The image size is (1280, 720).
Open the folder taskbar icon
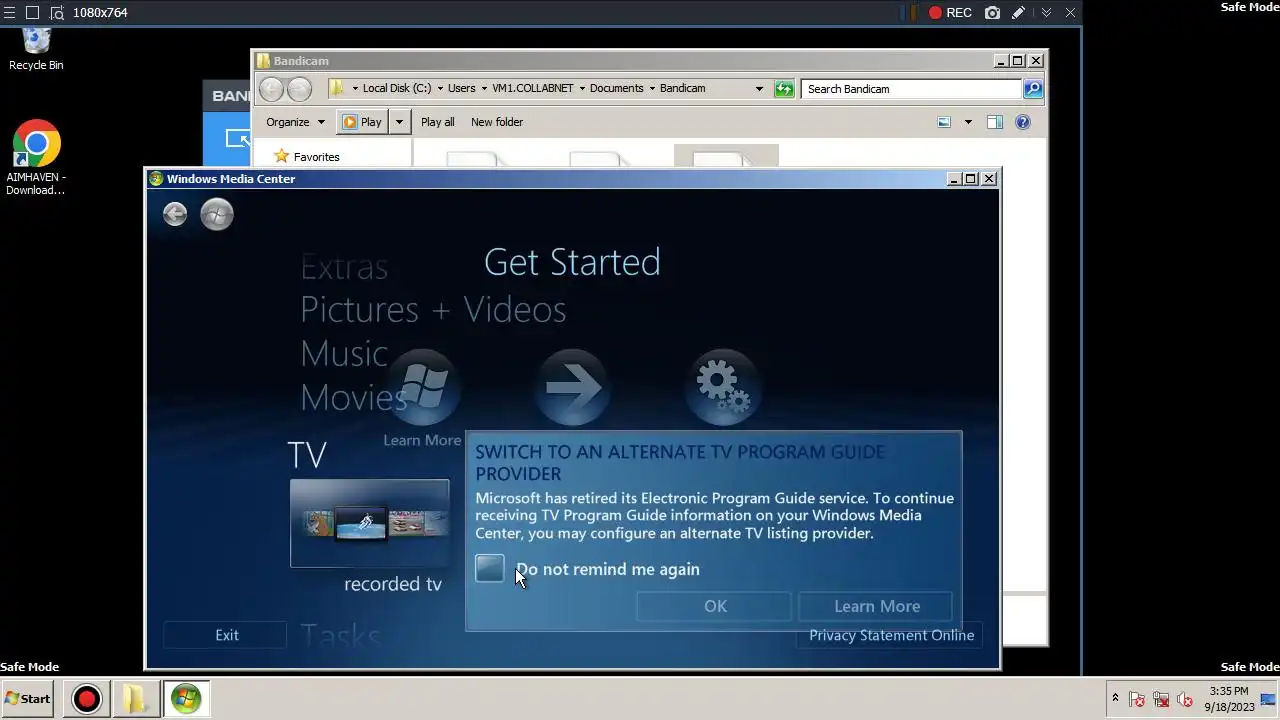(135, 699)
